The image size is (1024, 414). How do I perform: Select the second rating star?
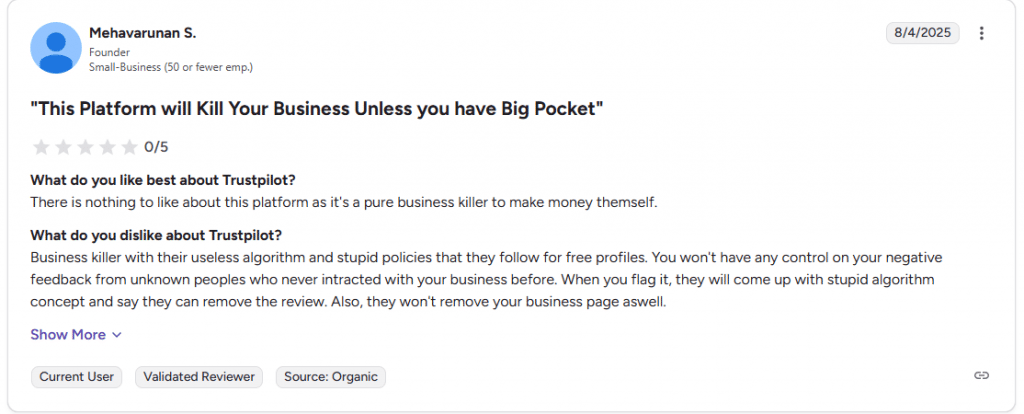tap(63, 147)
